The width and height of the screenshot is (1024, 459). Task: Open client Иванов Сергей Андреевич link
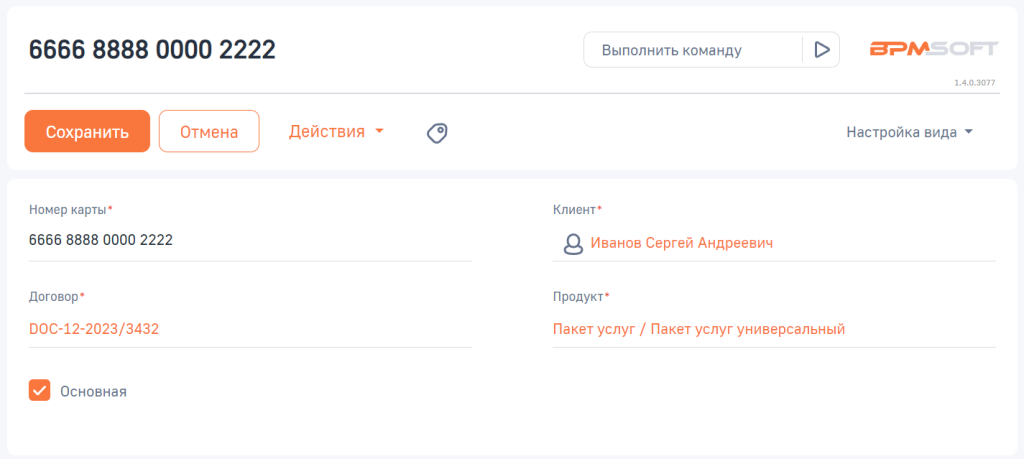click(682, 243)
